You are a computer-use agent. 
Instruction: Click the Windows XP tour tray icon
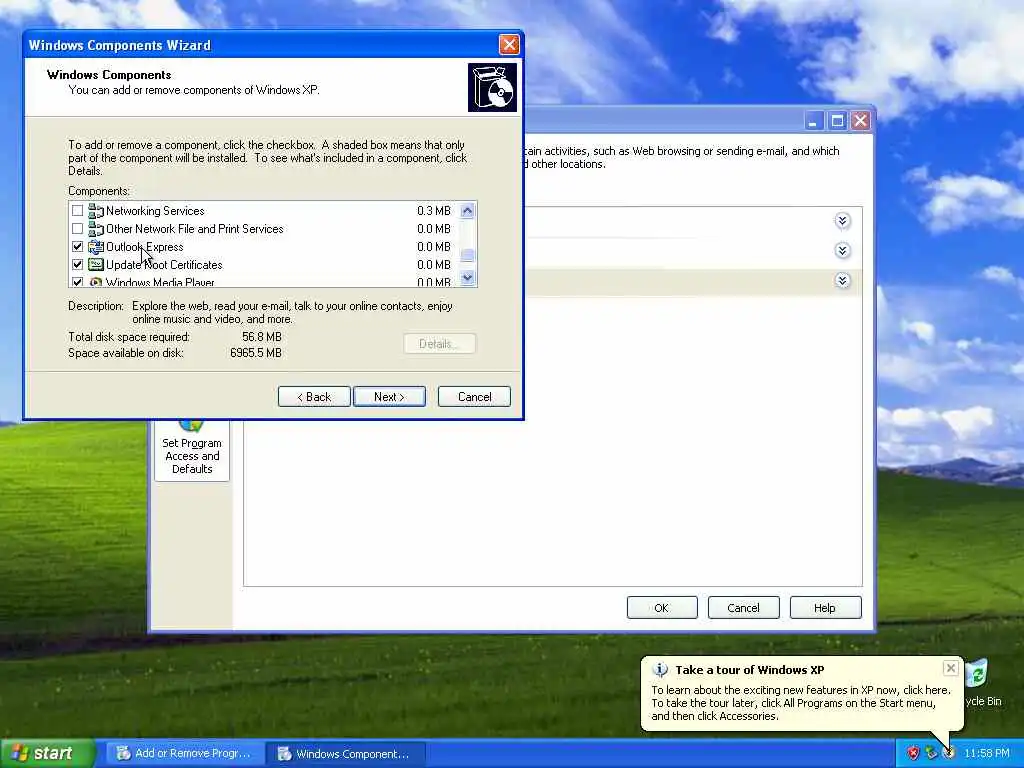pos(949,754)
